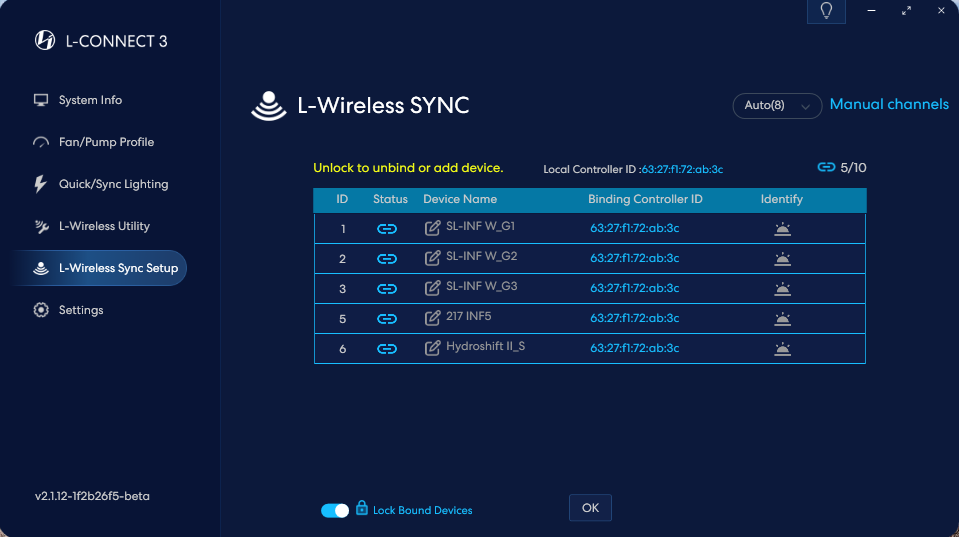Click the local controller ID value
959x537 pixels.
tap(682, 170)
